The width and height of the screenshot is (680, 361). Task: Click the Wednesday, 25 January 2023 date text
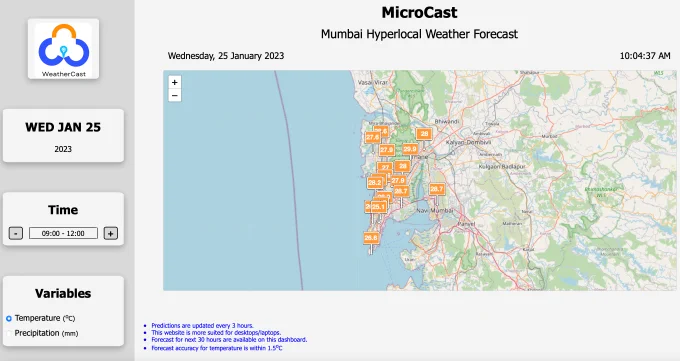[226, 56]
